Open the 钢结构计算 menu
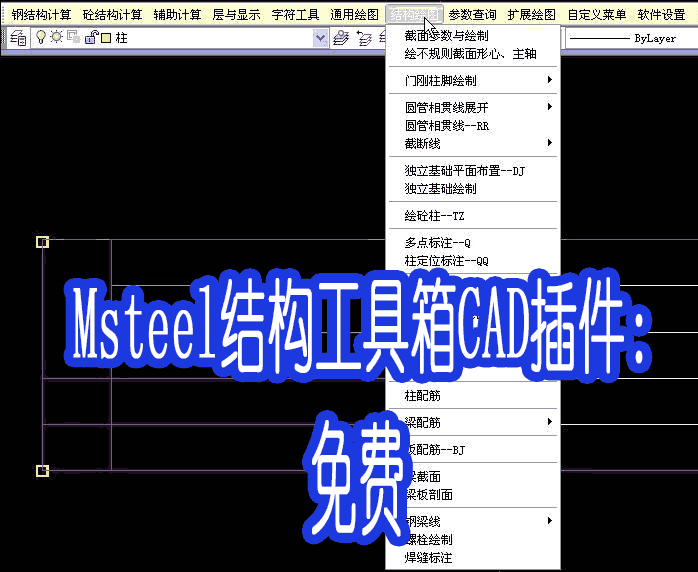 click(x=41, y=15)
